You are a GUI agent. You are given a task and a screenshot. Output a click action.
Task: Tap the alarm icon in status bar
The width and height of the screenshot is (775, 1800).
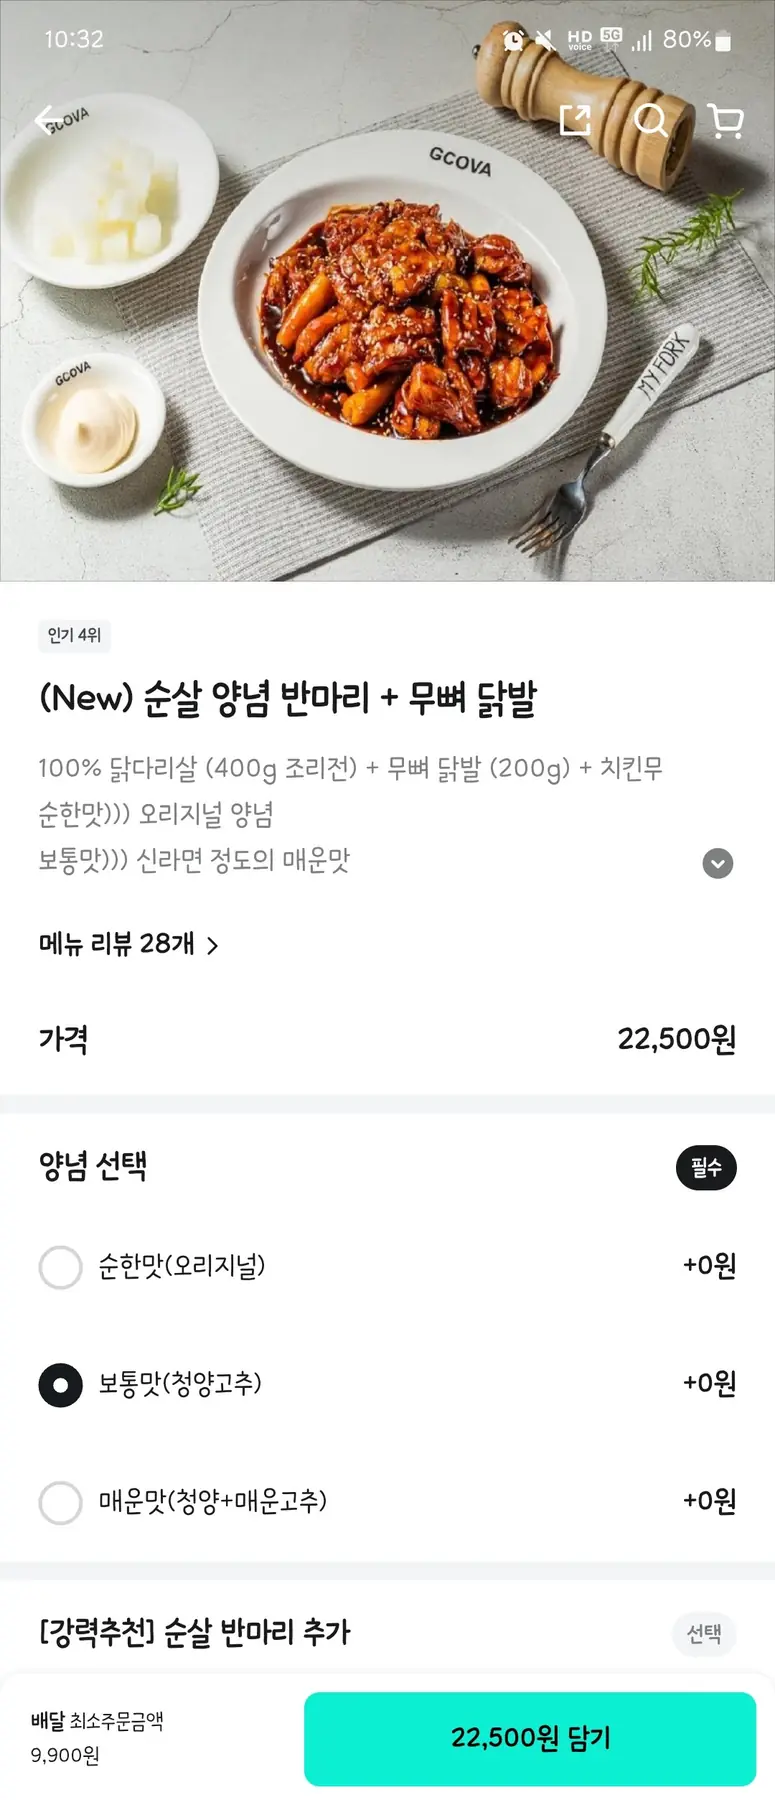click(513, 40)
